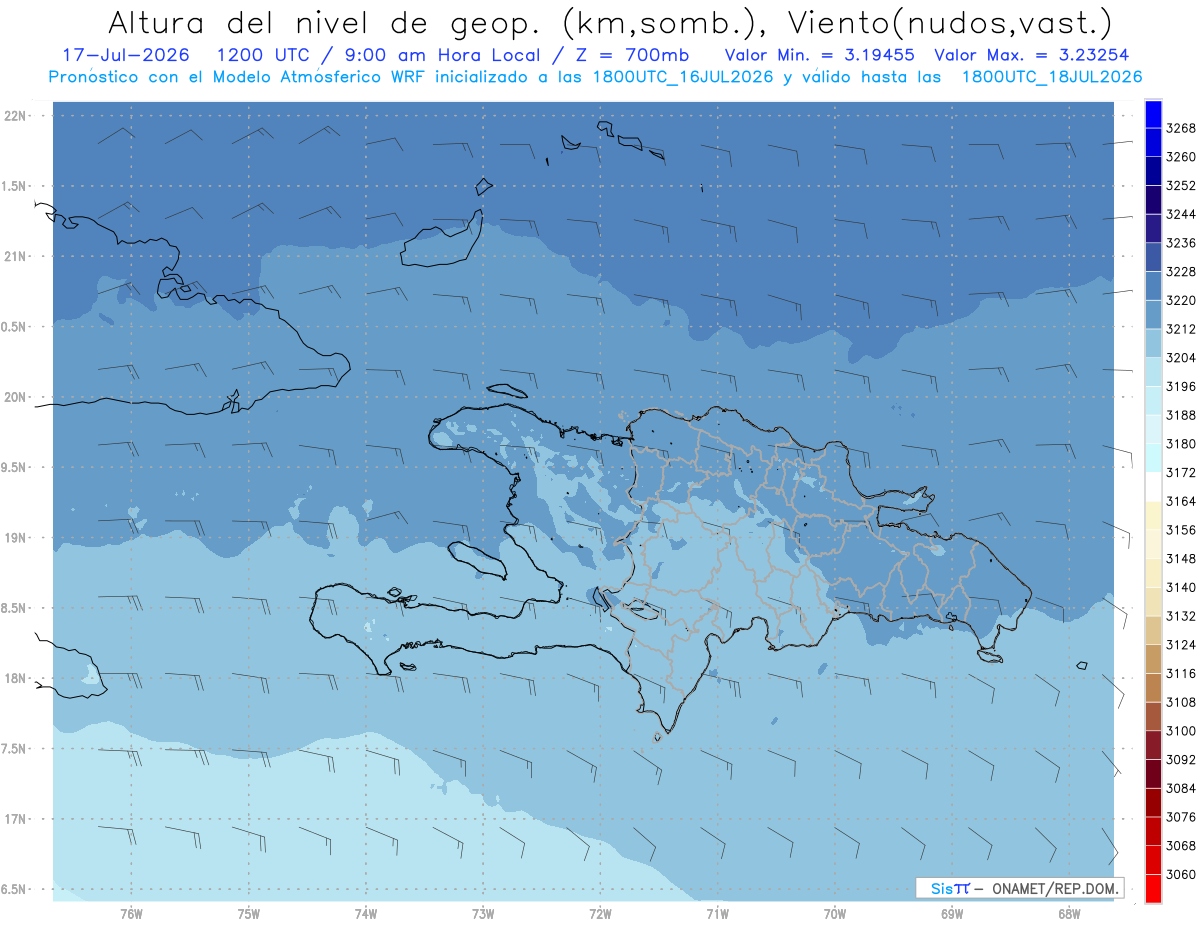Click the '76W' longitude label
The height and width of the screenshot is (927, 1200).
pyautogui.click(x=131, y=914)
